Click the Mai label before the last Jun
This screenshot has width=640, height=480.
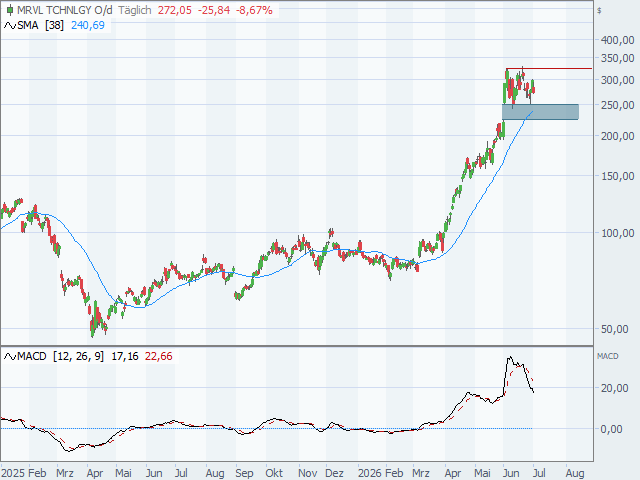tap(482, 473)
